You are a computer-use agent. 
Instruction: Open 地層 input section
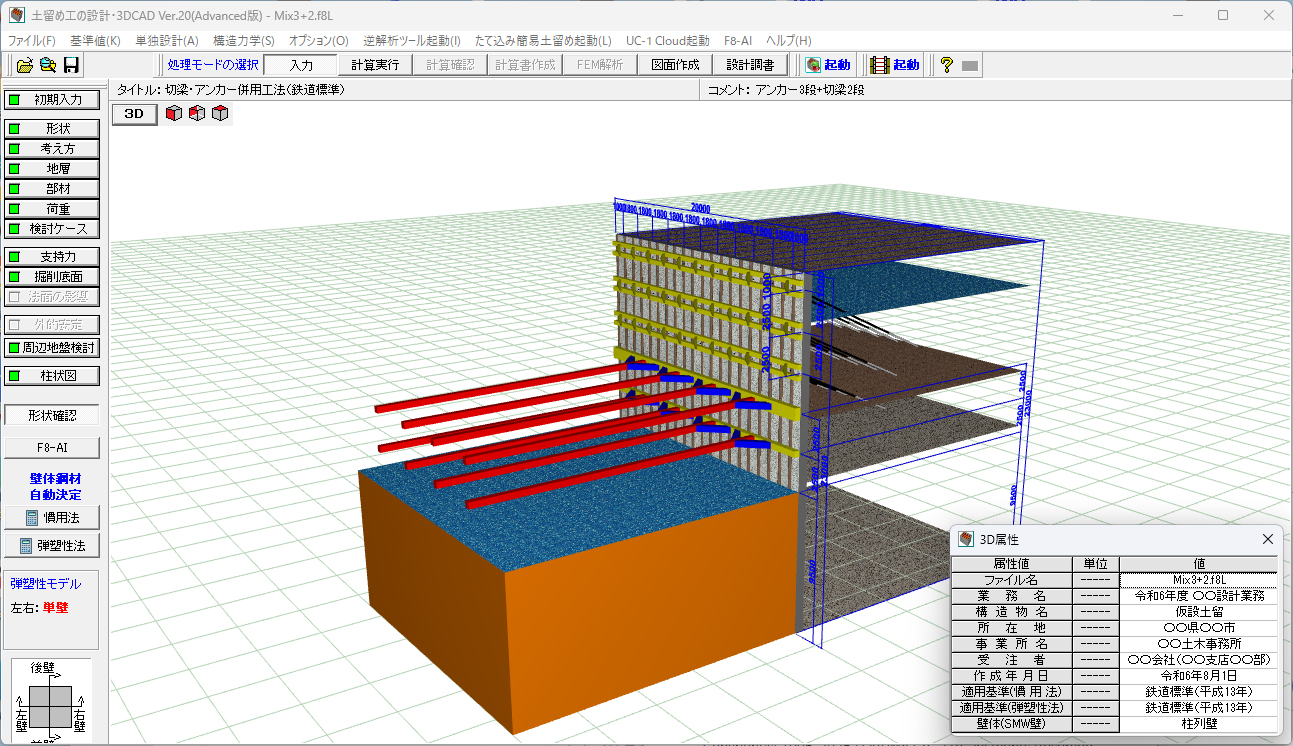tap(53, 168)
